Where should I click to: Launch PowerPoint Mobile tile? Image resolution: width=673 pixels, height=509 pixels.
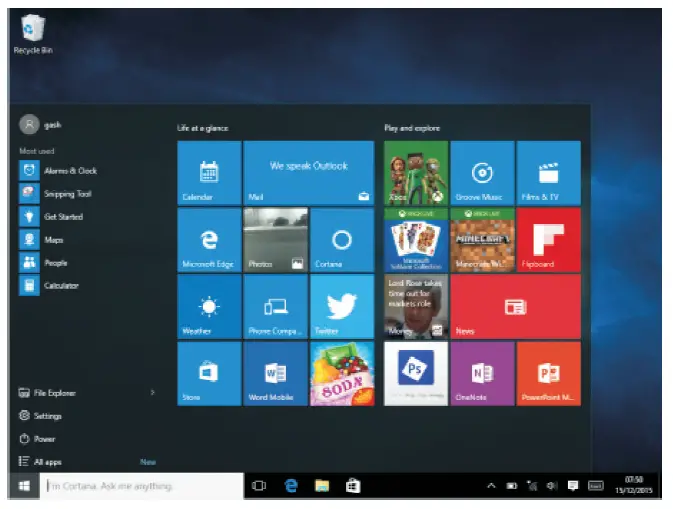pyautogui.click(x=549, y=373)
